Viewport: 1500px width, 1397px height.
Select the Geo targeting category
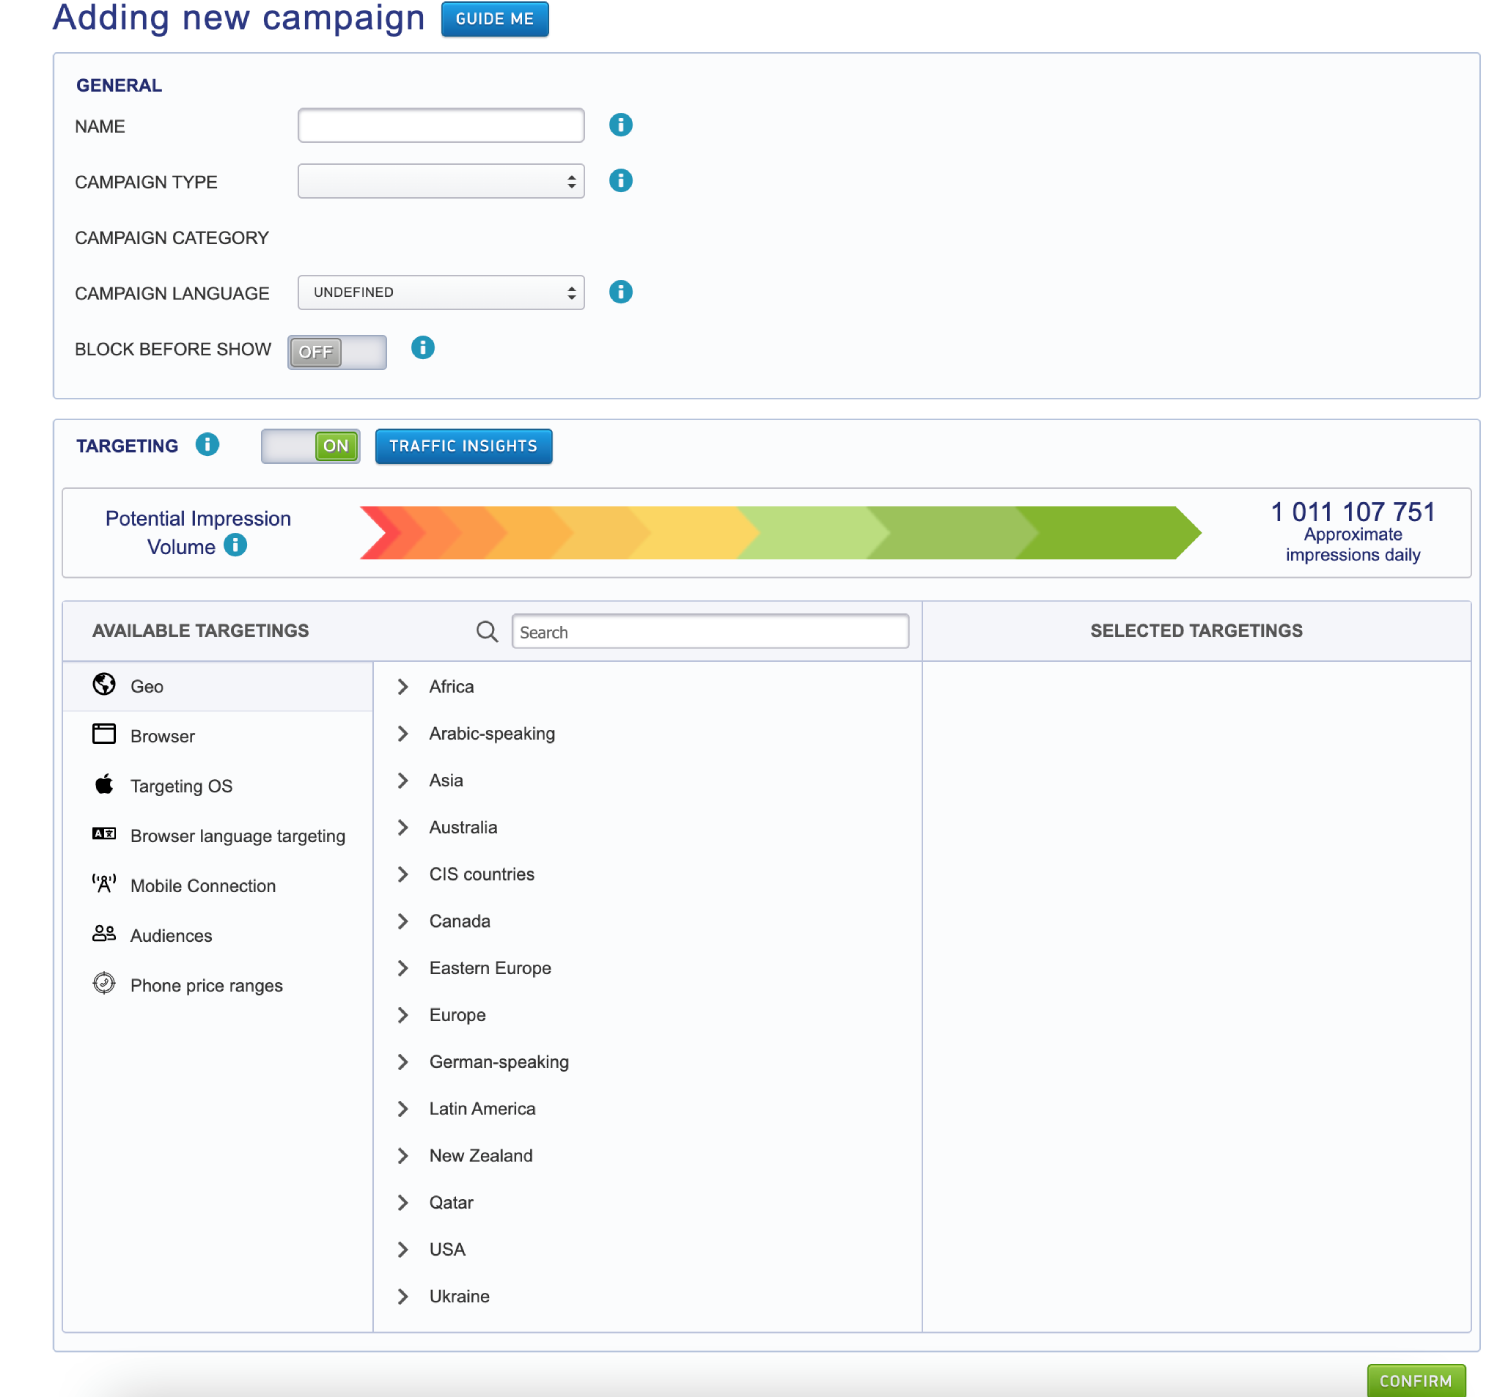[218, 687]
